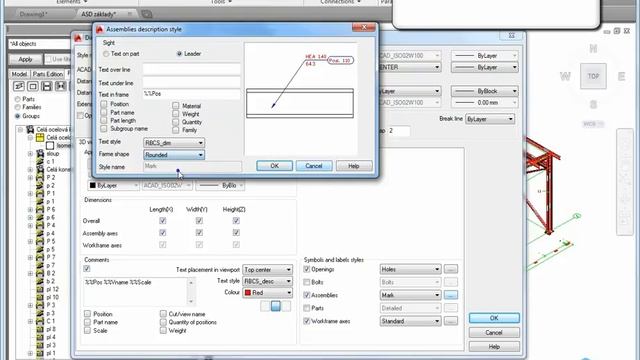The image size is (640, 360).
Task: Click the W direction on the ViewCube compass
Action: click(565, 76)
